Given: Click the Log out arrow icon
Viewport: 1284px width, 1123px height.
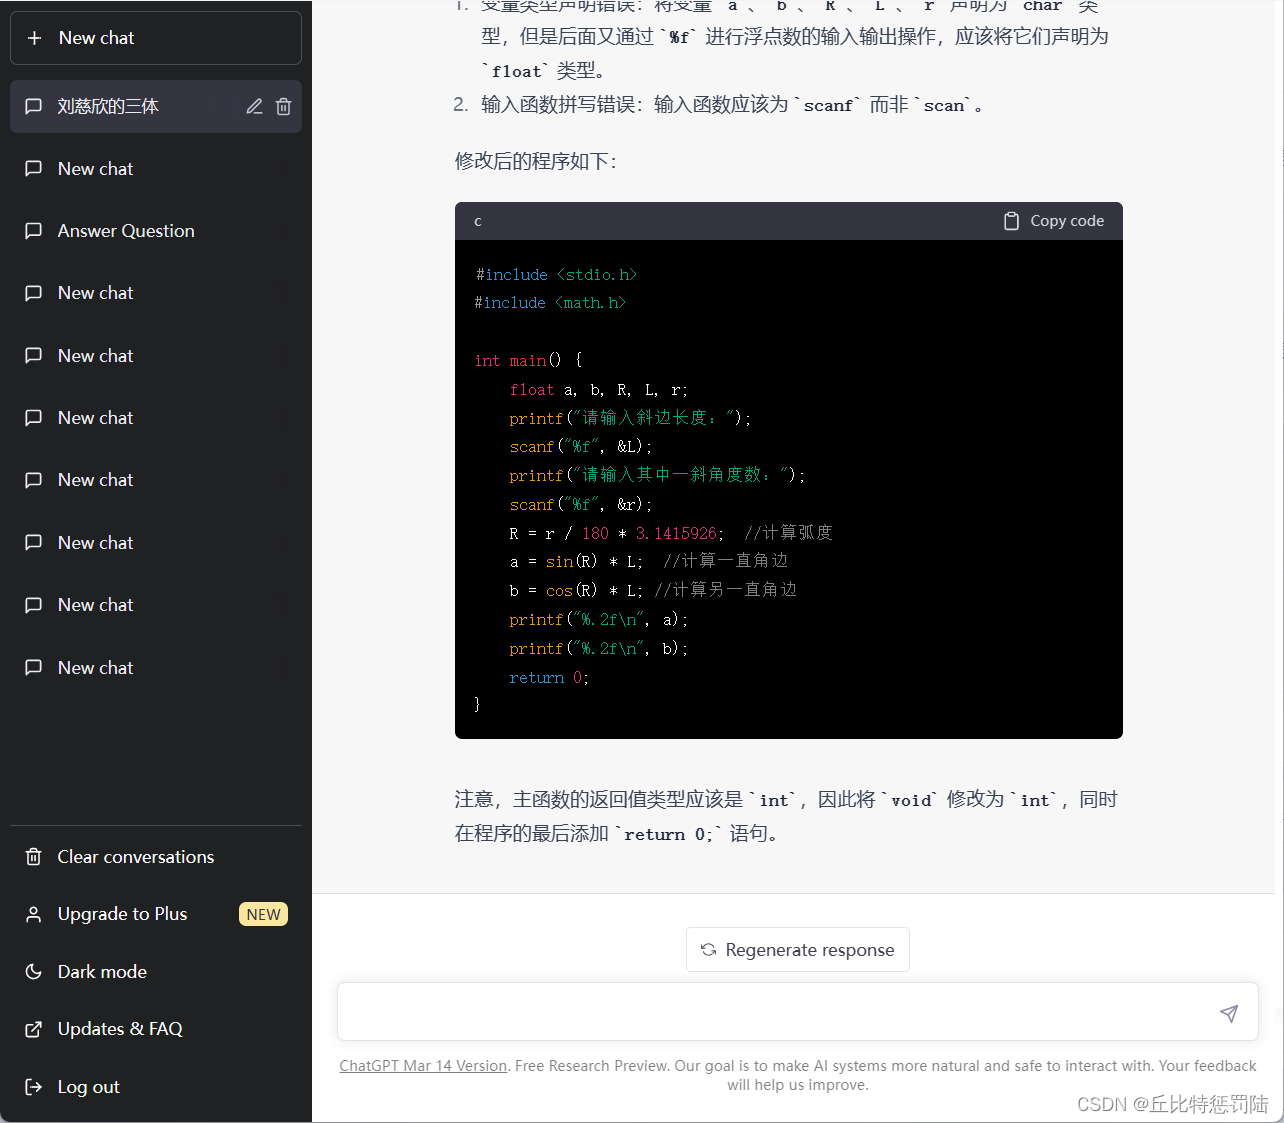Looking at the screenshot, I should click(x=33, y=1087).
